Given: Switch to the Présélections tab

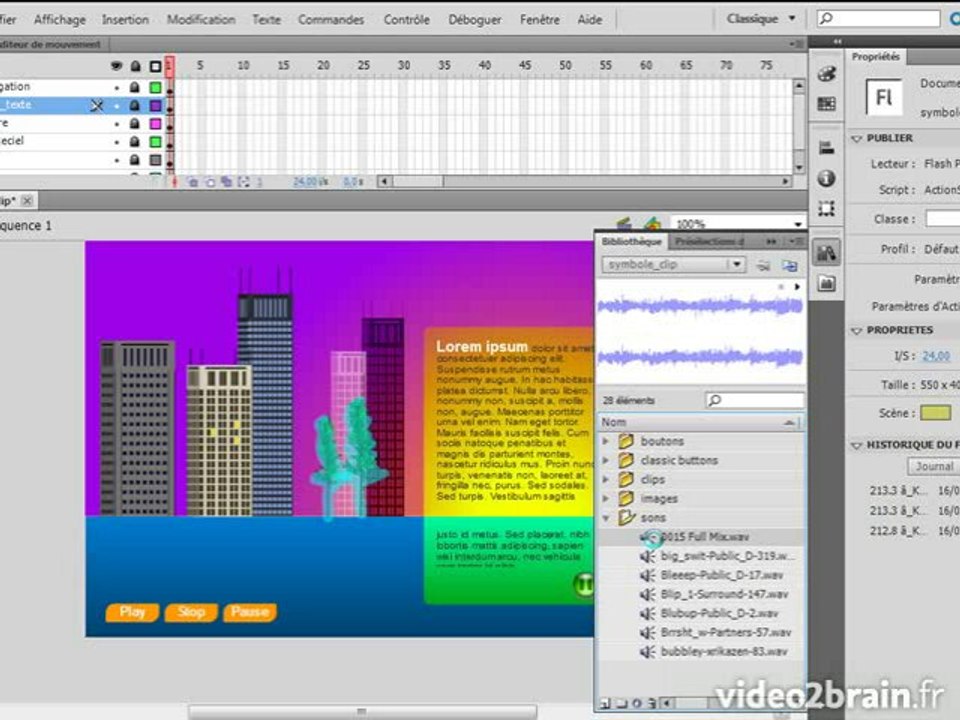Looking at the screenshot, I should (710, 242).
